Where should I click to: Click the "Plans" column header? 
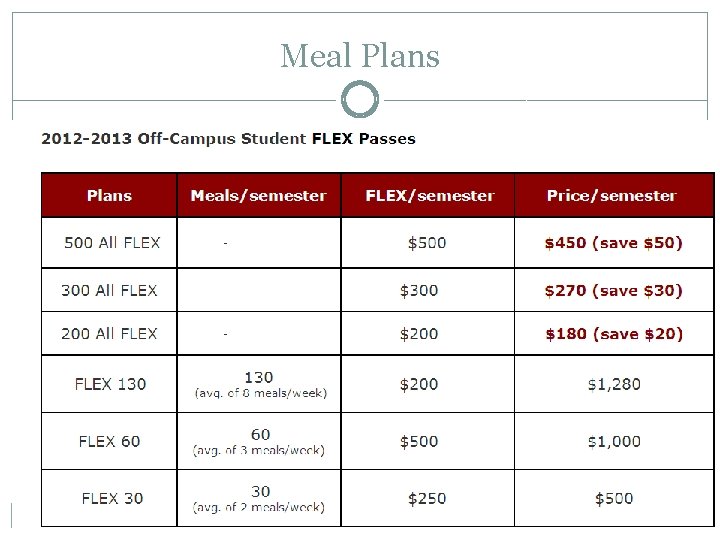[109, 196]
